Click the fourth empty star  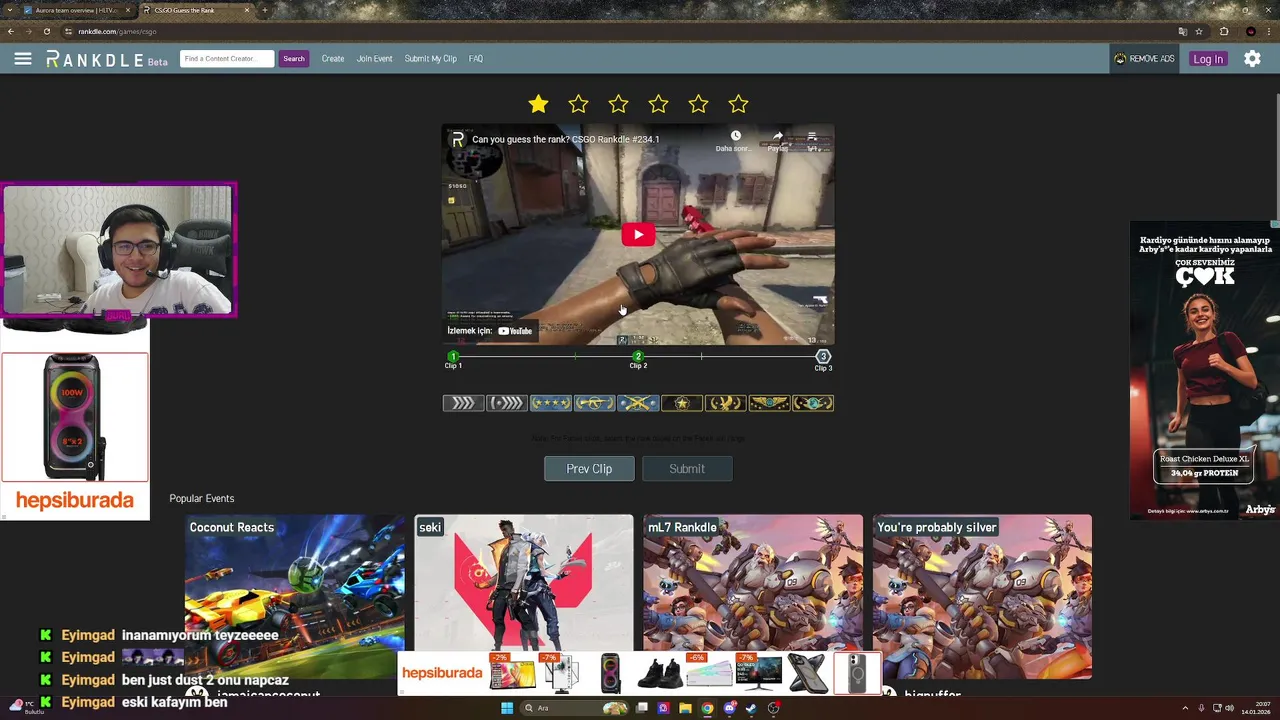(658, 104)
